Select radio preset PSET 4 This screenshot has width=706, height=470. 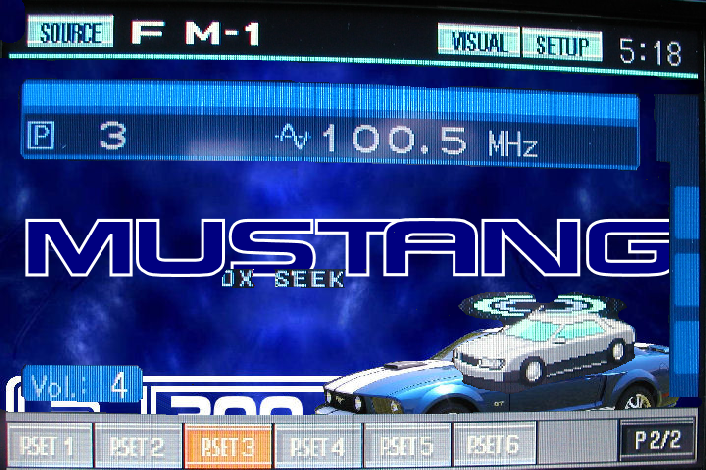317,444
